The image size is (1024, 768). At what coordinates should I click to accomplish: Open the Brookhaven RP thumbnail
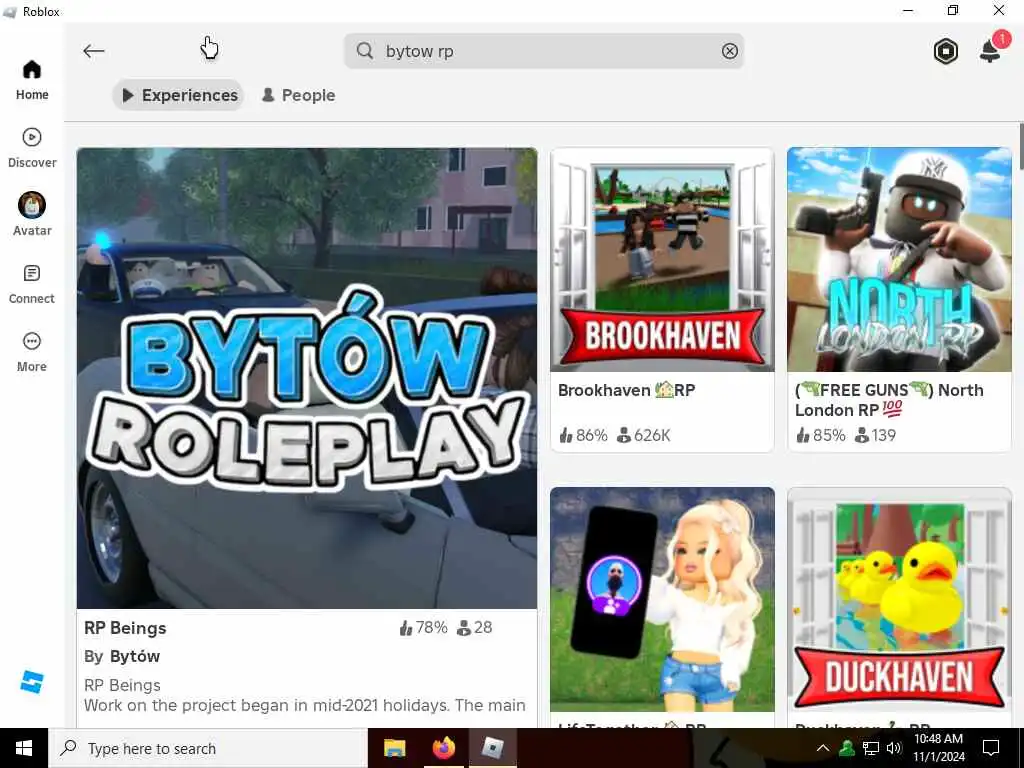point(662,260)
